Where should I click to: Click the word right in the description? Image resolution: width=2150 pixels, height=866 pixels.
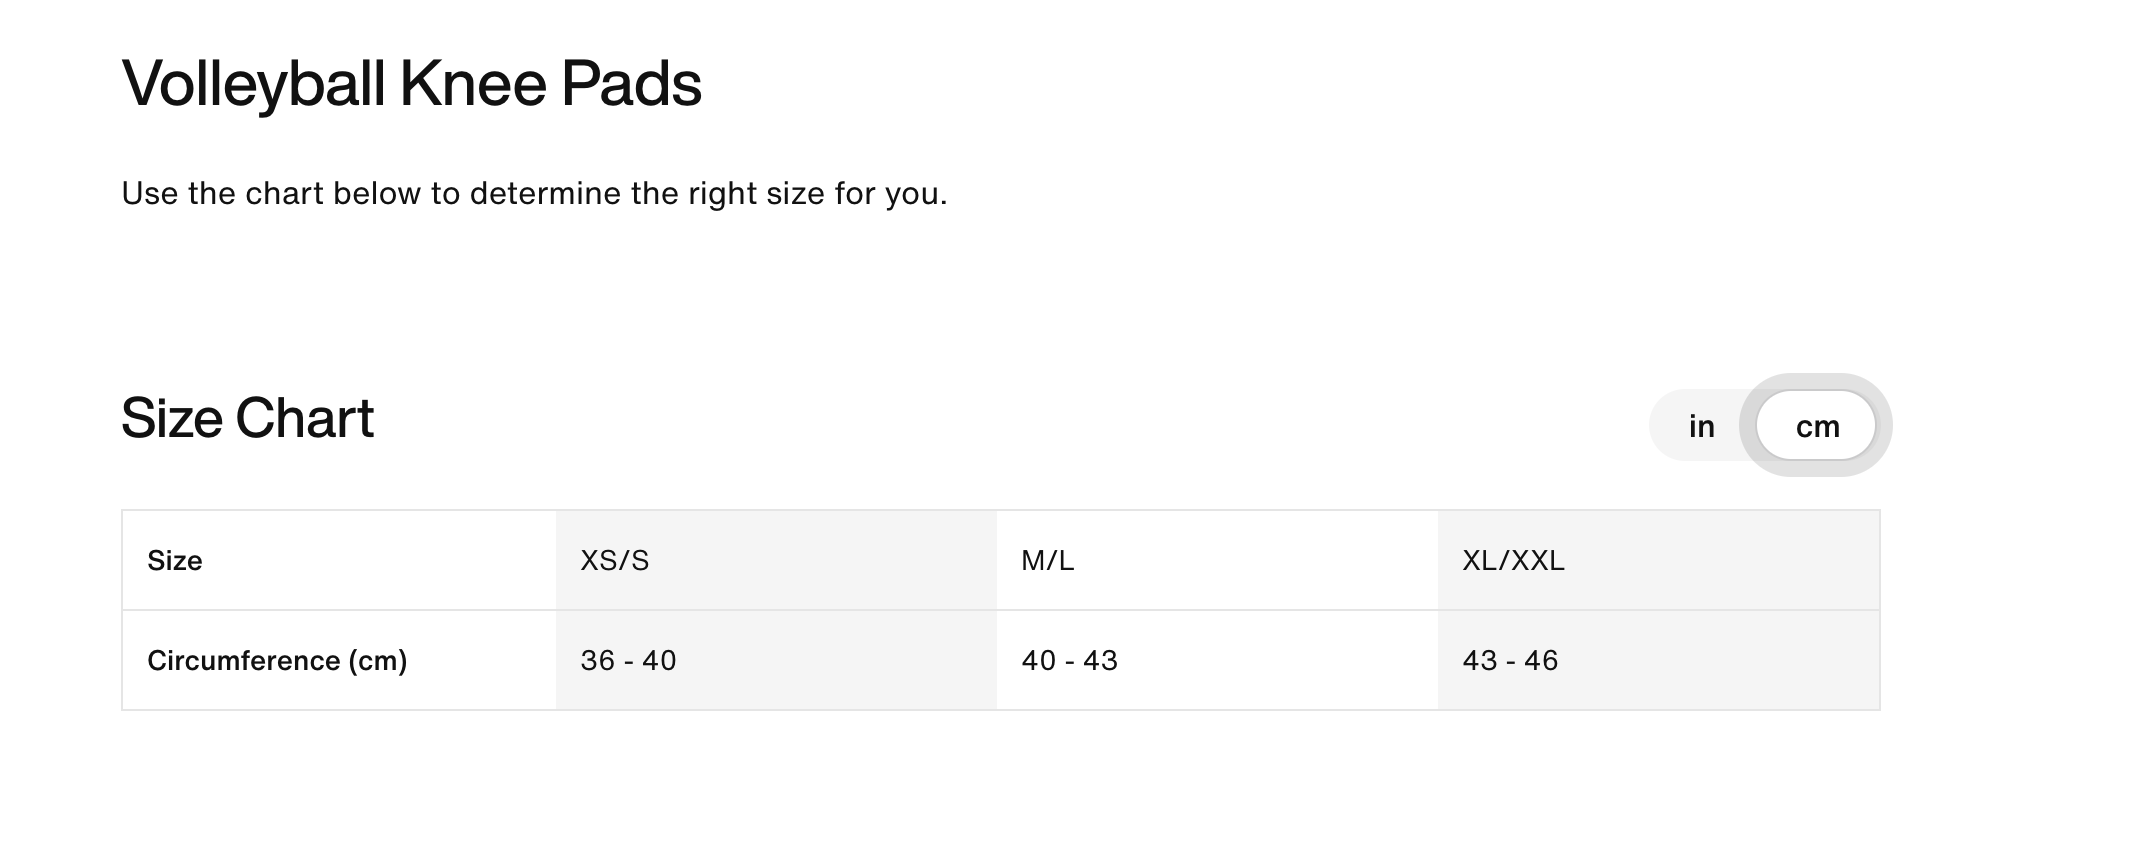pos(722,194)
